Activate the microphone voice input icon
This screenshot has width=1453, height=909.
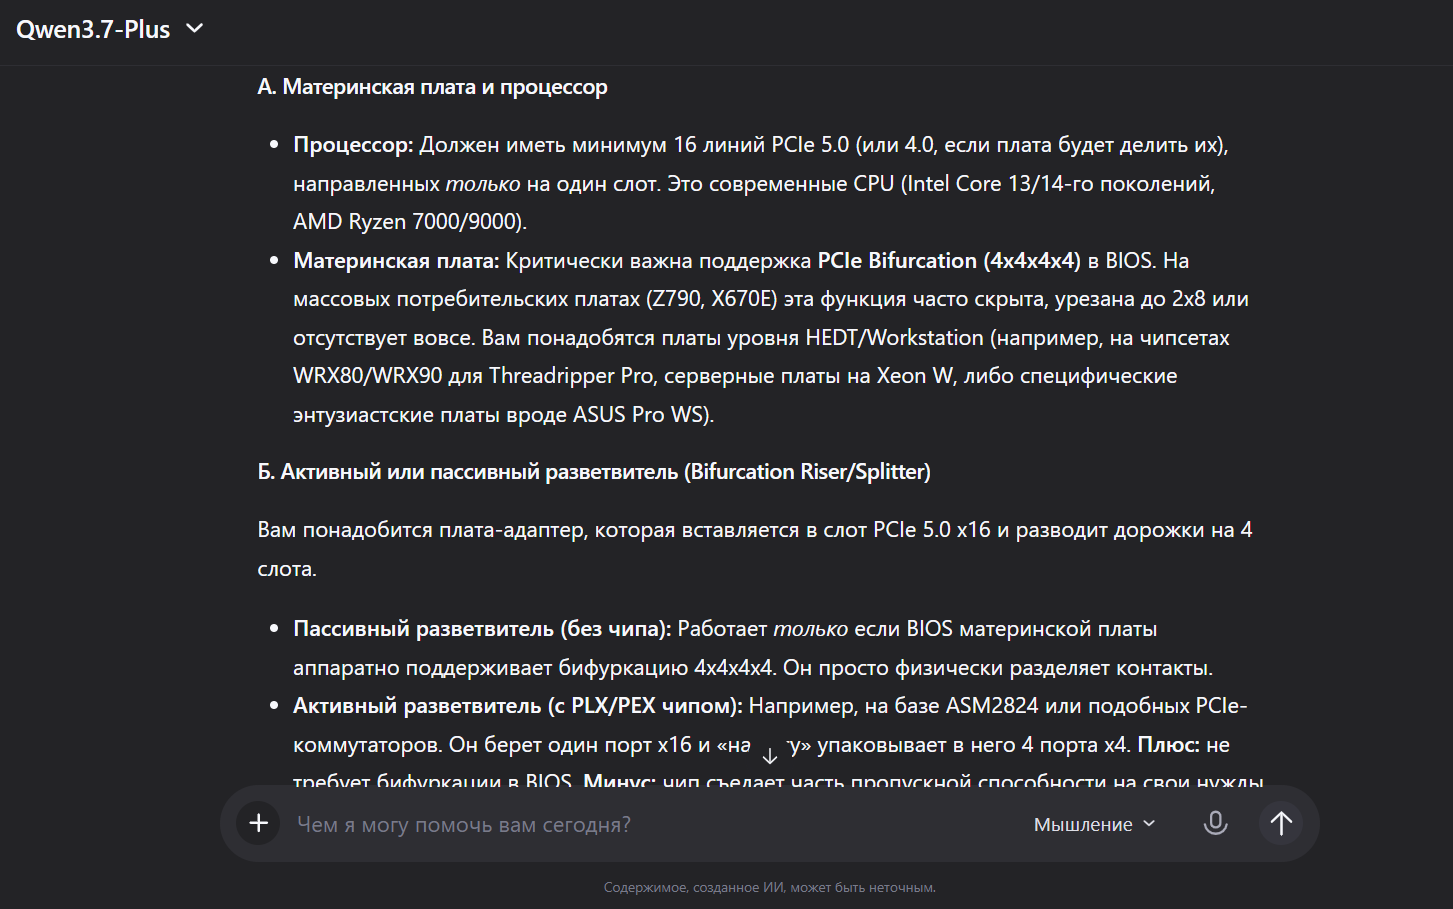(1215, 823)
